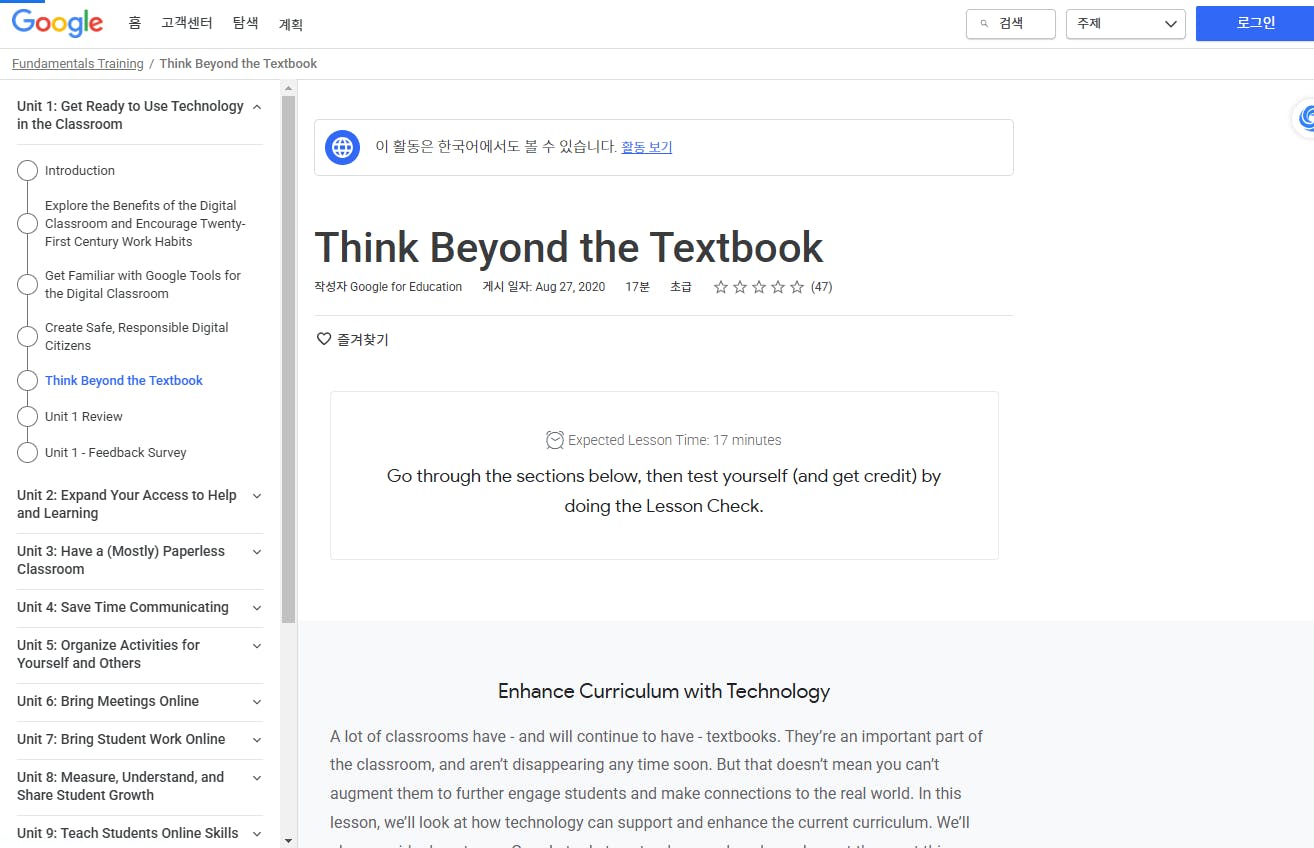The width and height of the screenshot is (1314, 848).
Task: Click the 게시 일자: Aug 27, 2020 text
Action: click(x=544, y=287)
